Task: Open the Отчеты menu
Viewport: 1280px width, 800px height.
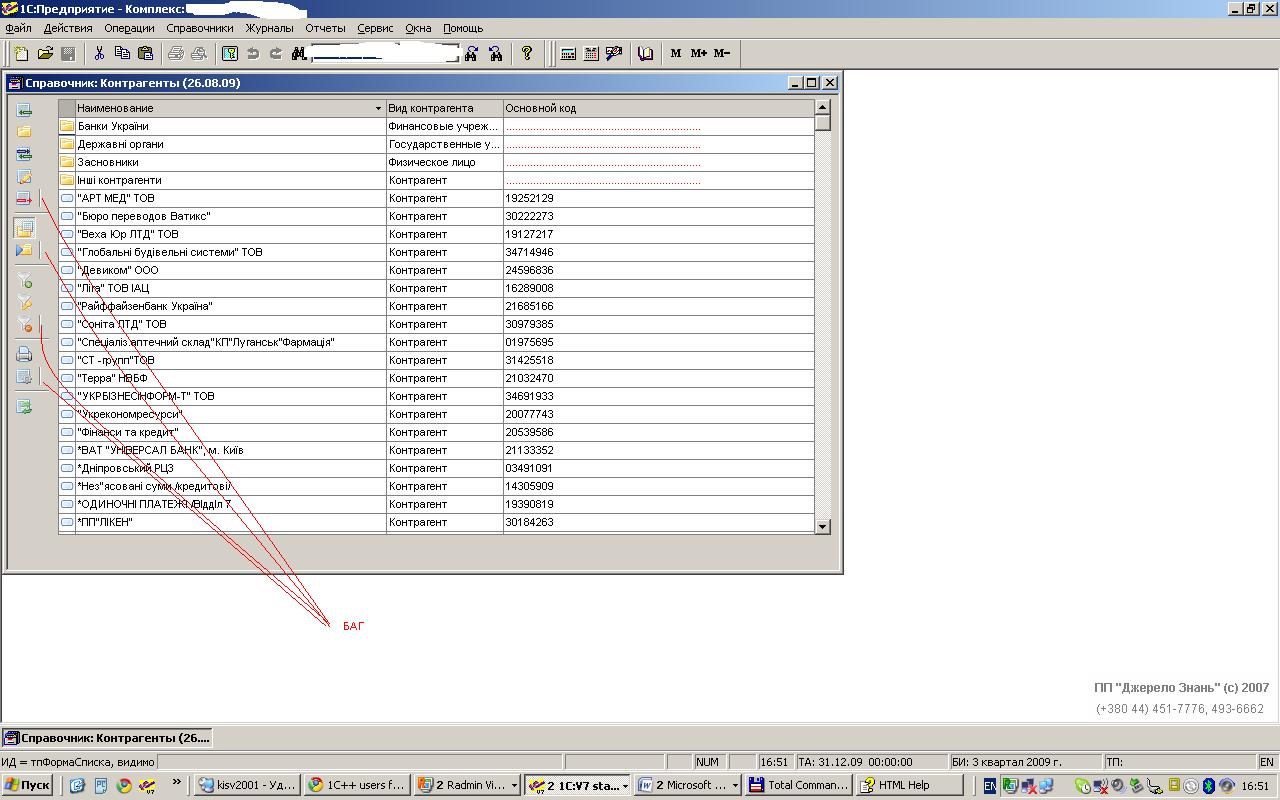Action: [325, 28]
